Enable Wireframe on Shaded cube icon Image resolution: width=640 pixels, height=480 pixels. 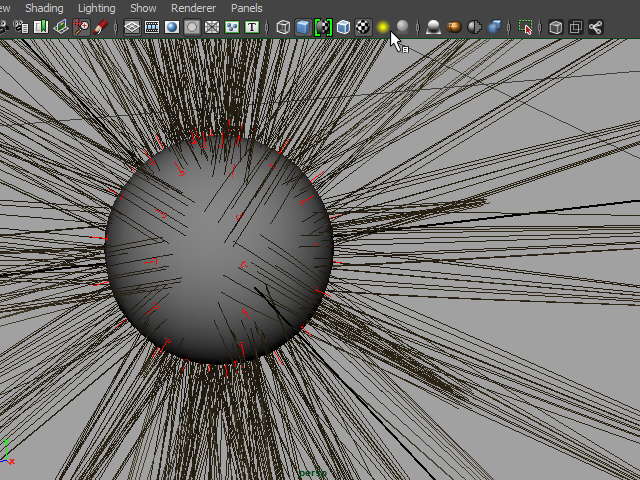pyautogui.click(x=343, y=27)
